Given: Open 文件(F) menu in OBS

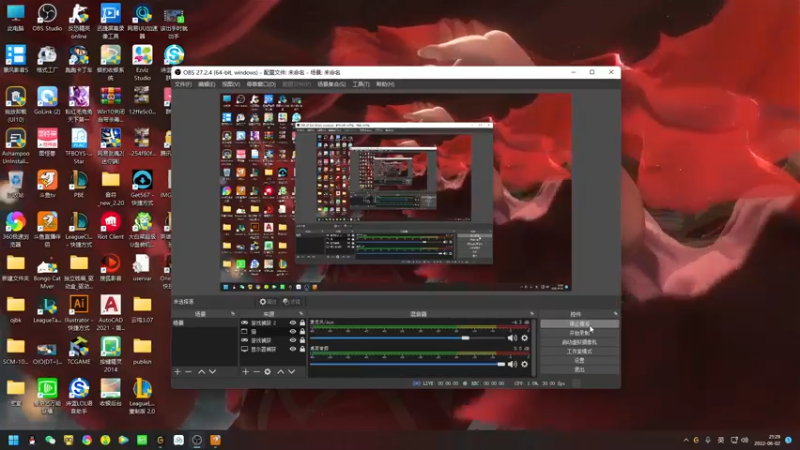Looking at the screenshot, I should 183,84.
